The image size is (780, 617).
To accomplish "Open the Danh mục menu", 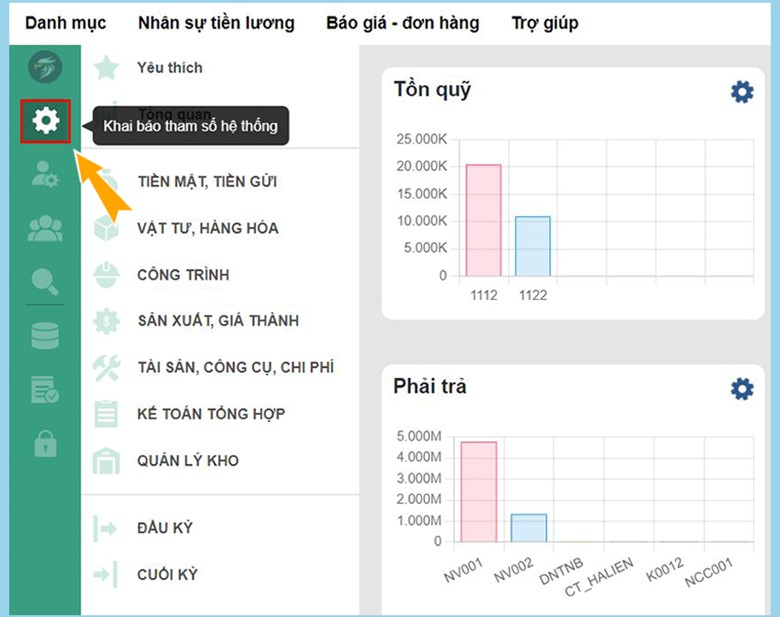I will click(x=65, y=22).
